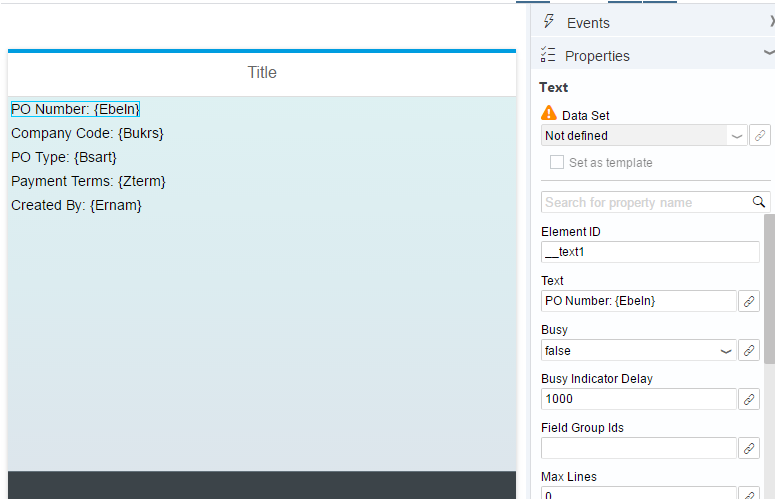
Task: Expand the Events section
Action: pyautogui.click(x=772, y=21)
